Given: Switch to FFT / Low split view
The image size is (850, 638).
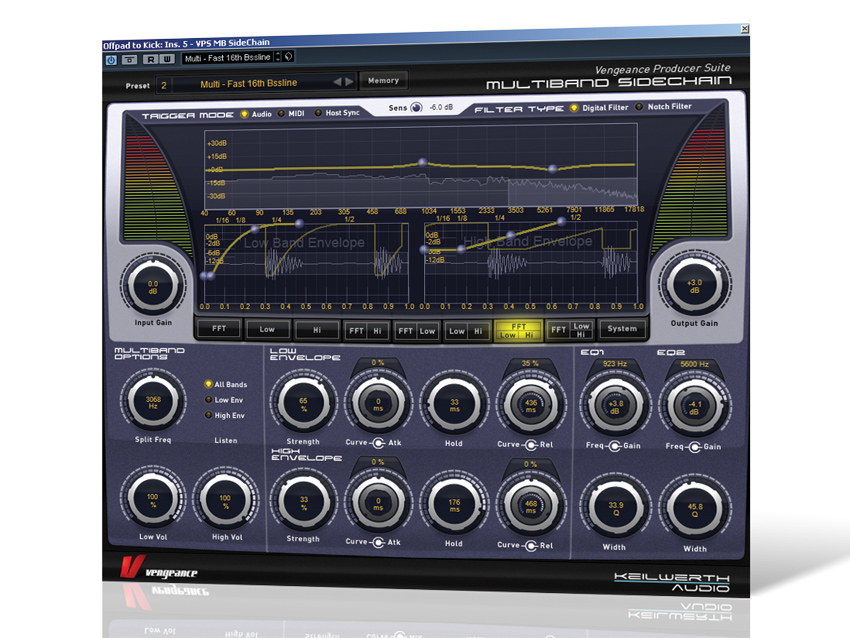Looking at the screenshot, I should (x=416, y=331).
